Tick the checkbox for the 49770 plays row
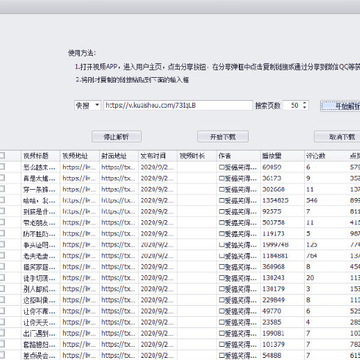The image size is (360, 360). pyautogui.click(x=2, y=311)
